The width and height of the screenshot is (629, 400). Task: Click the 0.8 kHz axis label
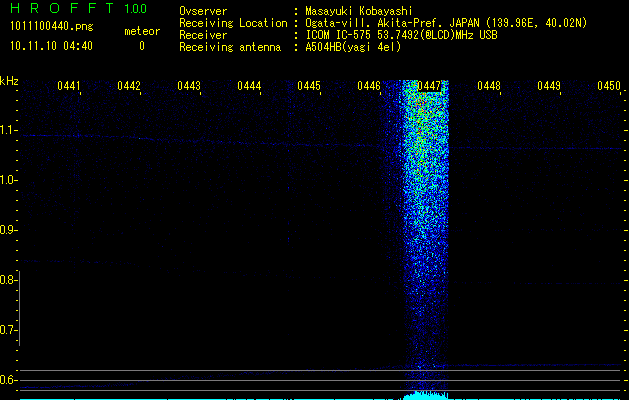pyautogui.click(x=8, y=280)
